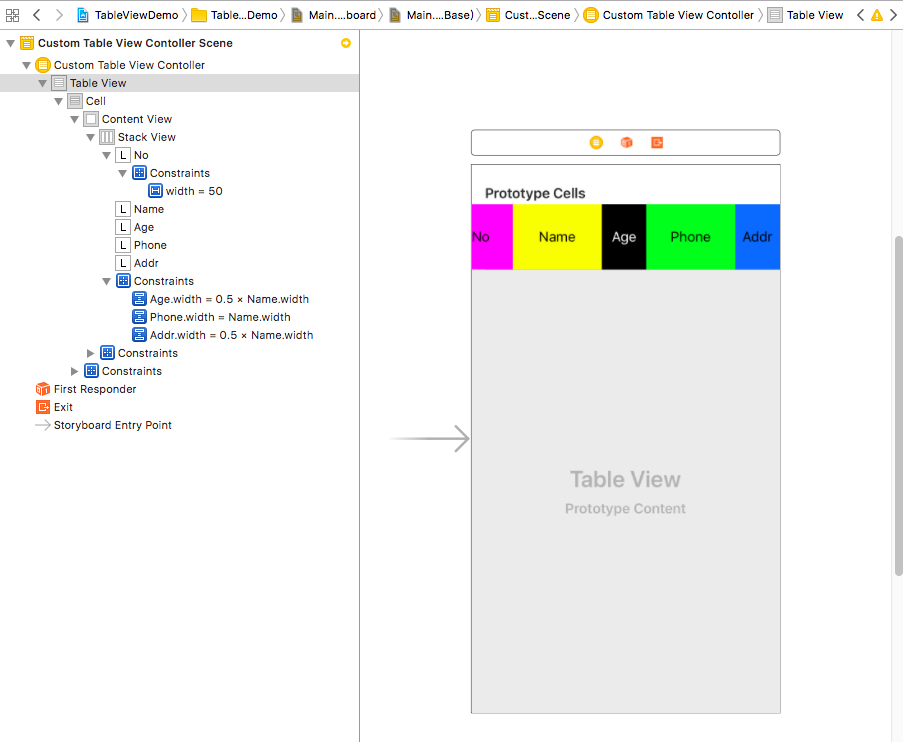
Task: Click the Exit icon in scene dock
Action: point(657,143)
